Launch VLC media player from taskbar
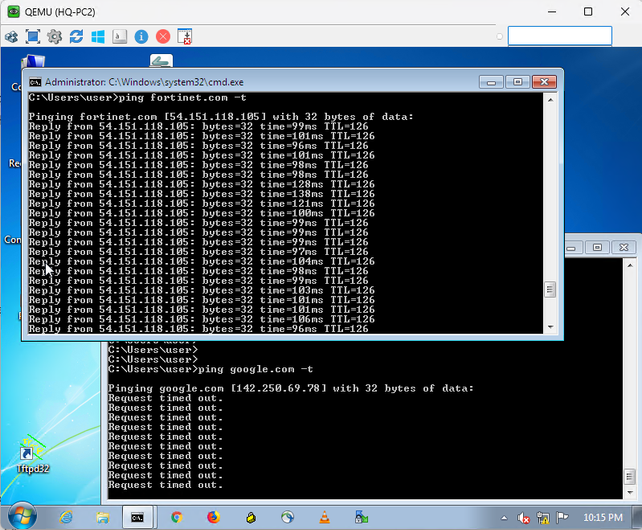The height and width of the screenshot is (530, 642). coord(324,518)
